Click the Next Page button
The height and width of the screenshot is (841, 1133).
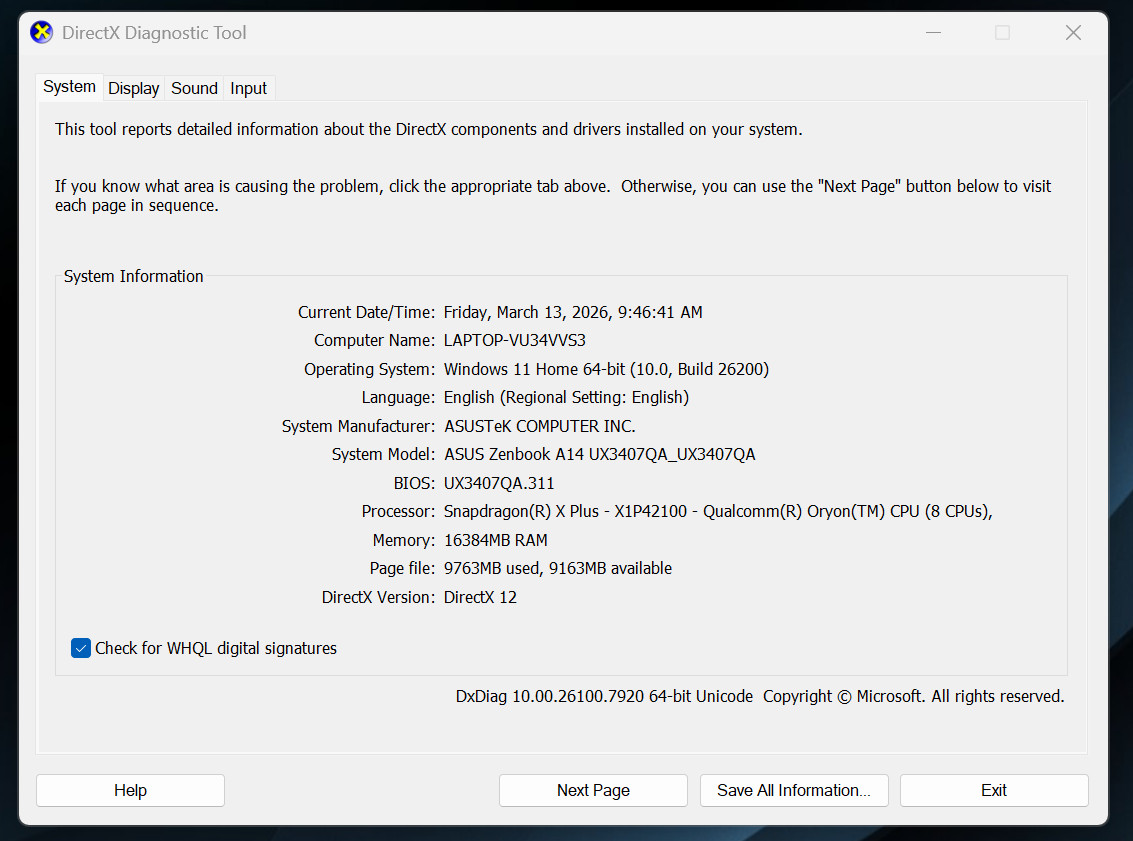click(x=593, y=790)
